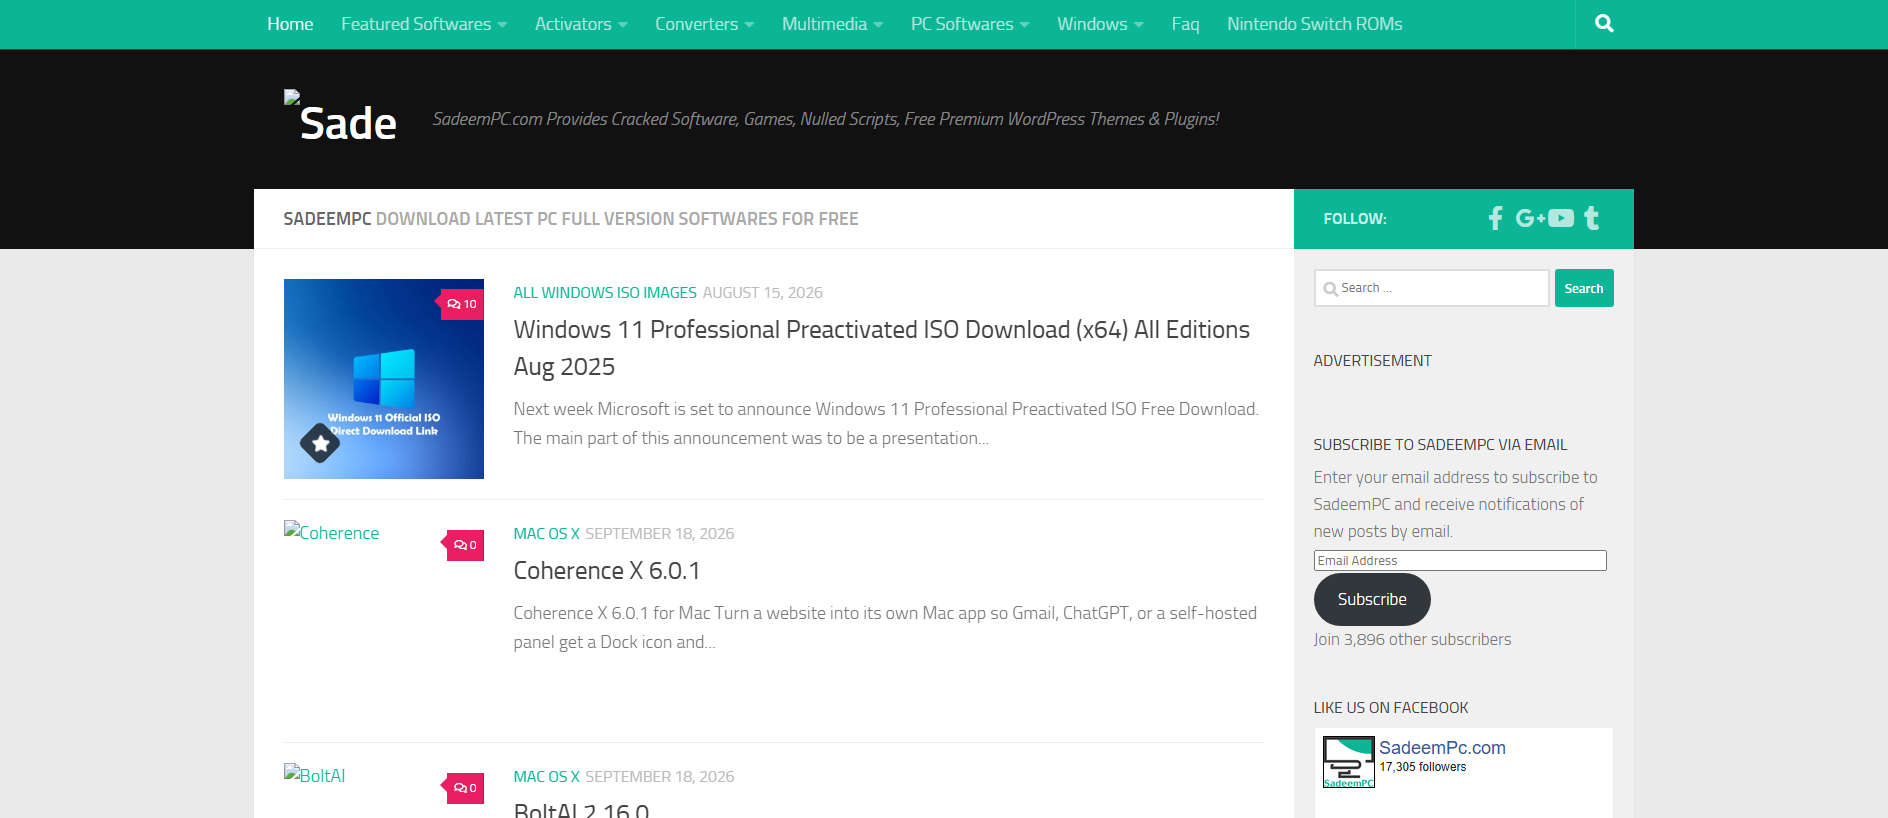
Task: Open comments badge showing 10 on Windows 11 post
Action: click(462, 304)
